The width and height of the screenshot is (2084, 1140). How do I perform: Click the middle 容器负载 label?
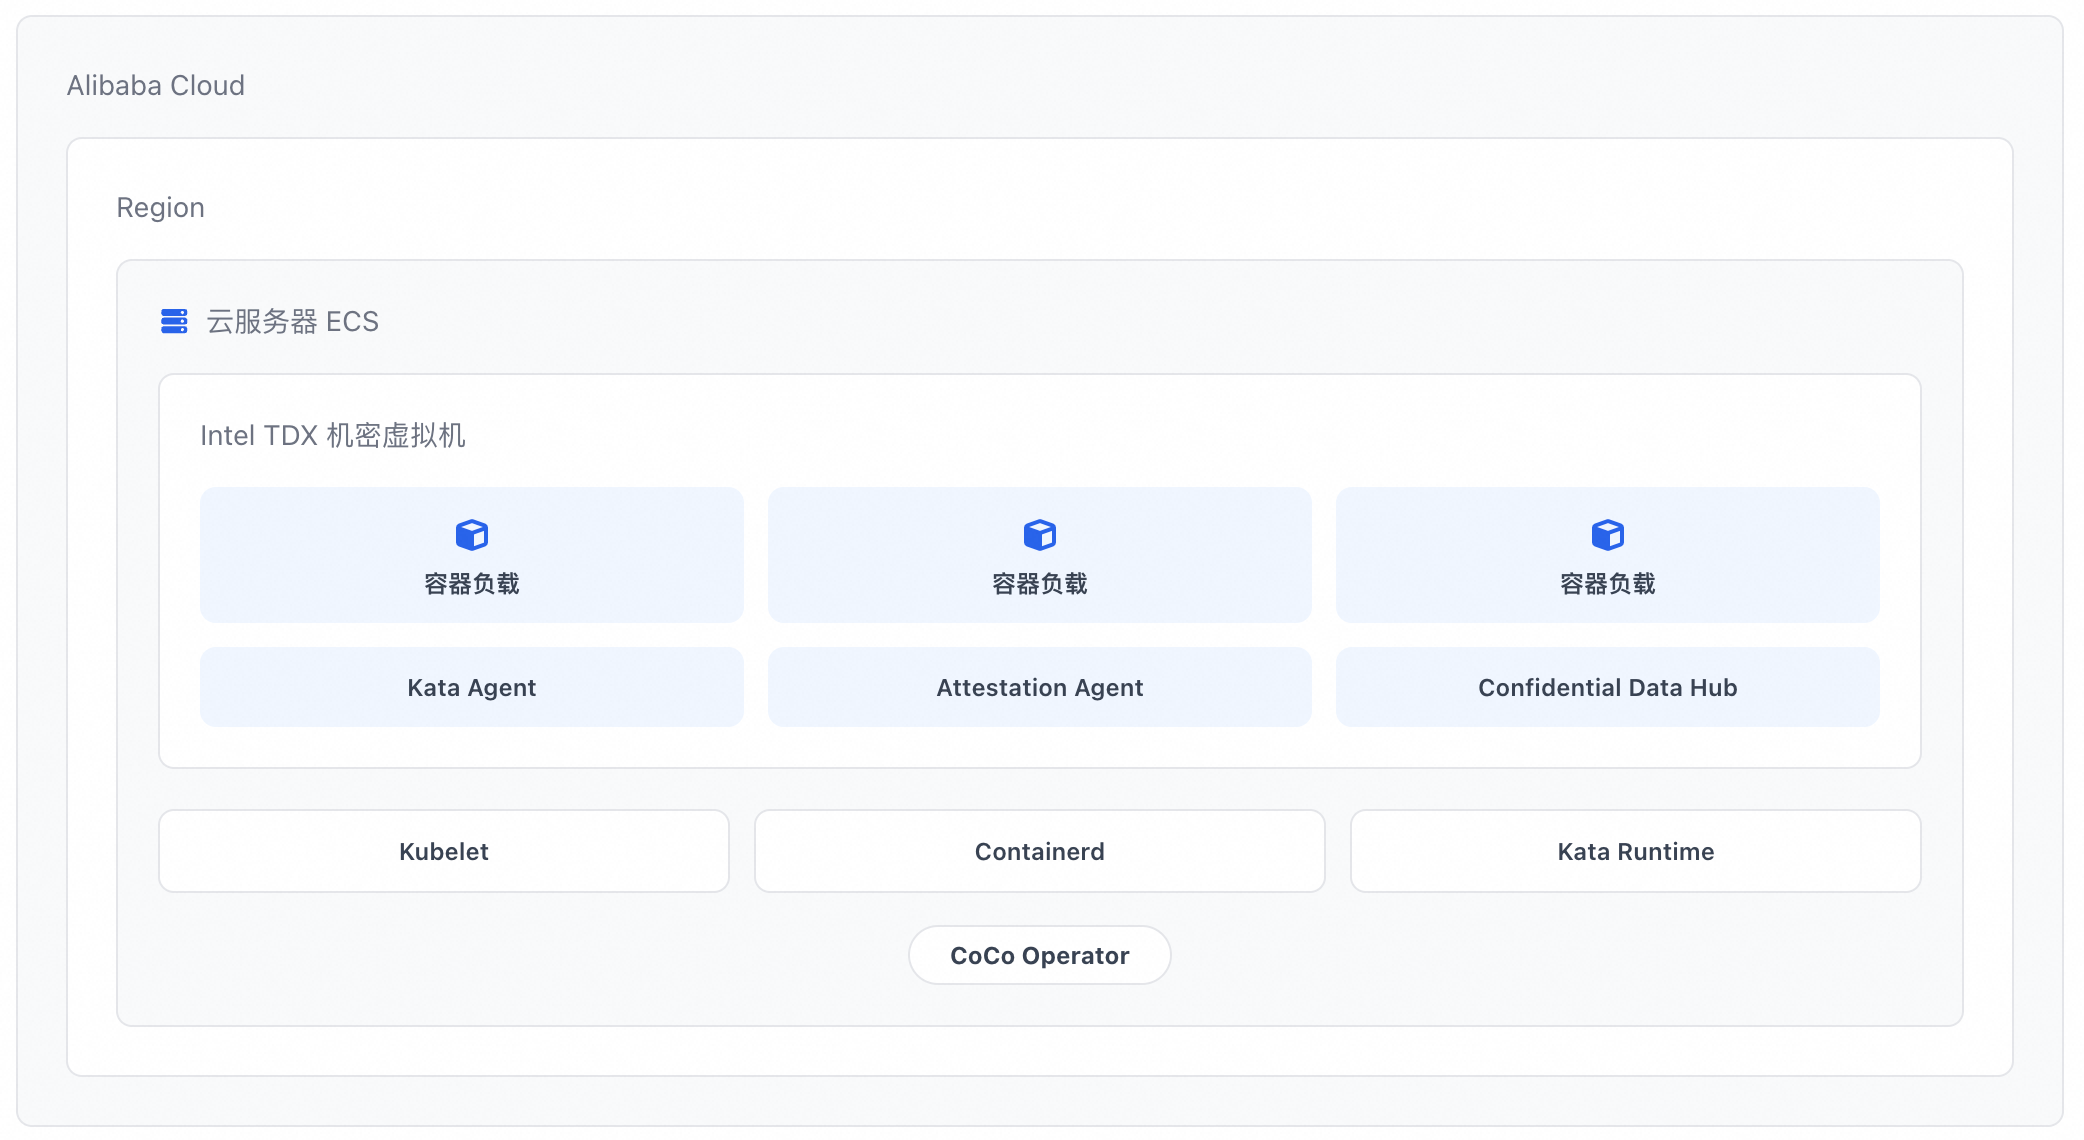point(1040,584)
